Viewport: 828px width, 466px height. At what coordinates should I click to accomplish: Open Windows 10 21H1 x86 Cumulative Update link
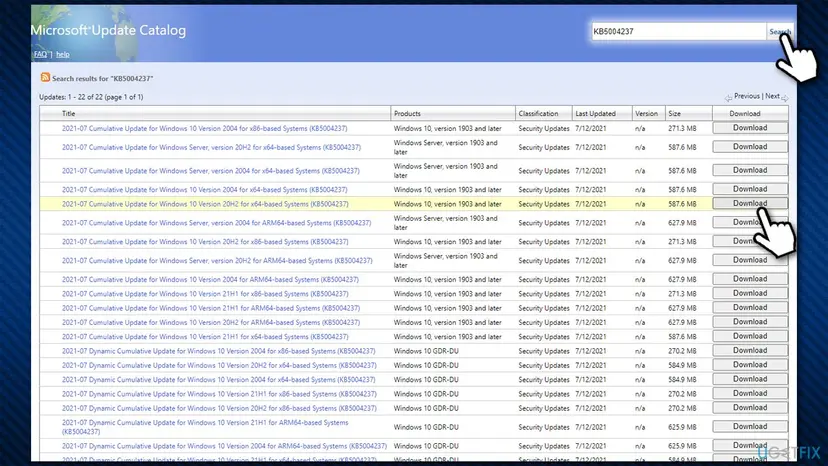click(x=205, y=293)
